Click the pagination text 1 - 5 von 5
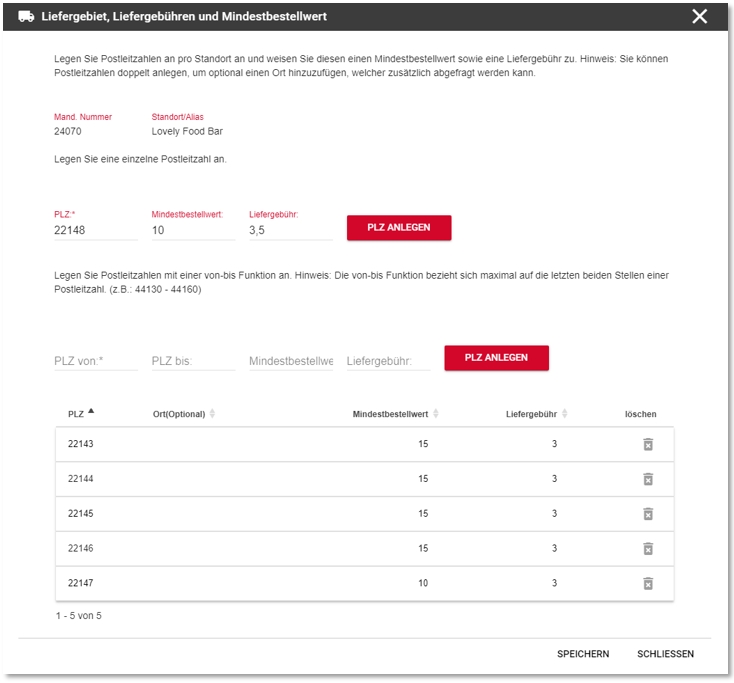The width and height of the screenshot is (734, 683). pos(79,616)
